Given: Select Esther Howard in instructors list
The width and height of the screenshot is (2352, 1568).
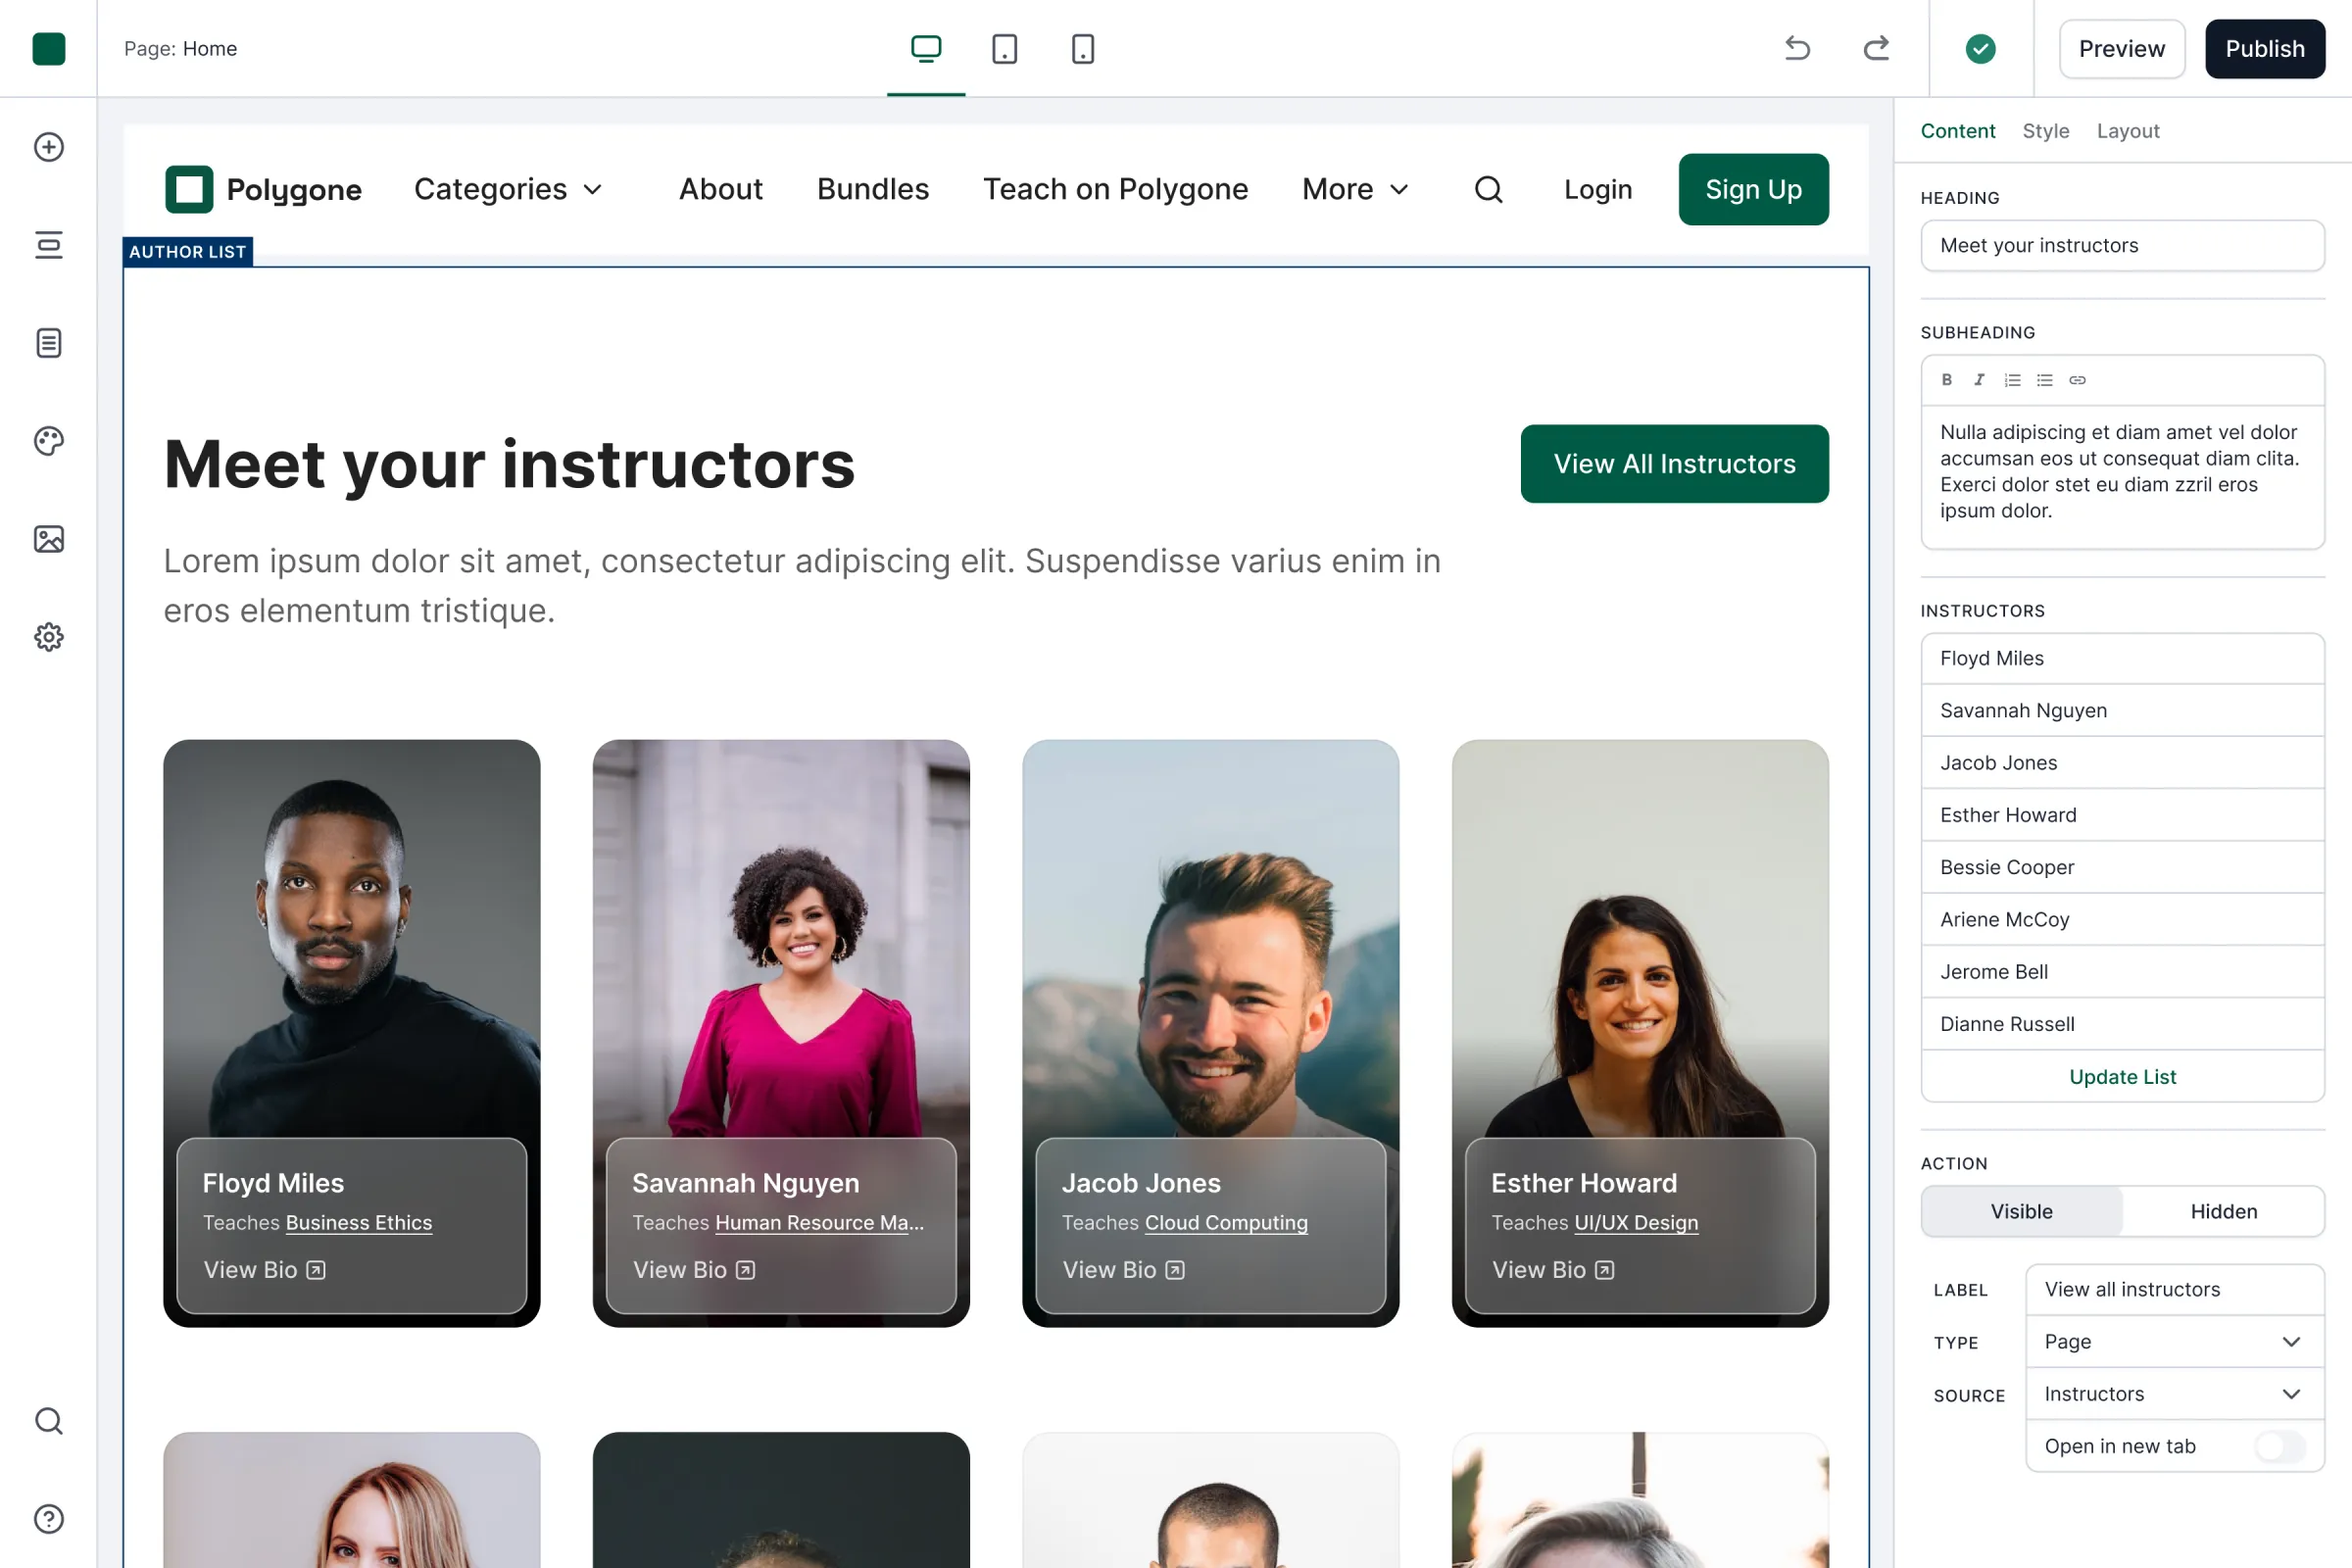Looking at the screenshot, I should pyautogui.click(x=2122, y=815).
